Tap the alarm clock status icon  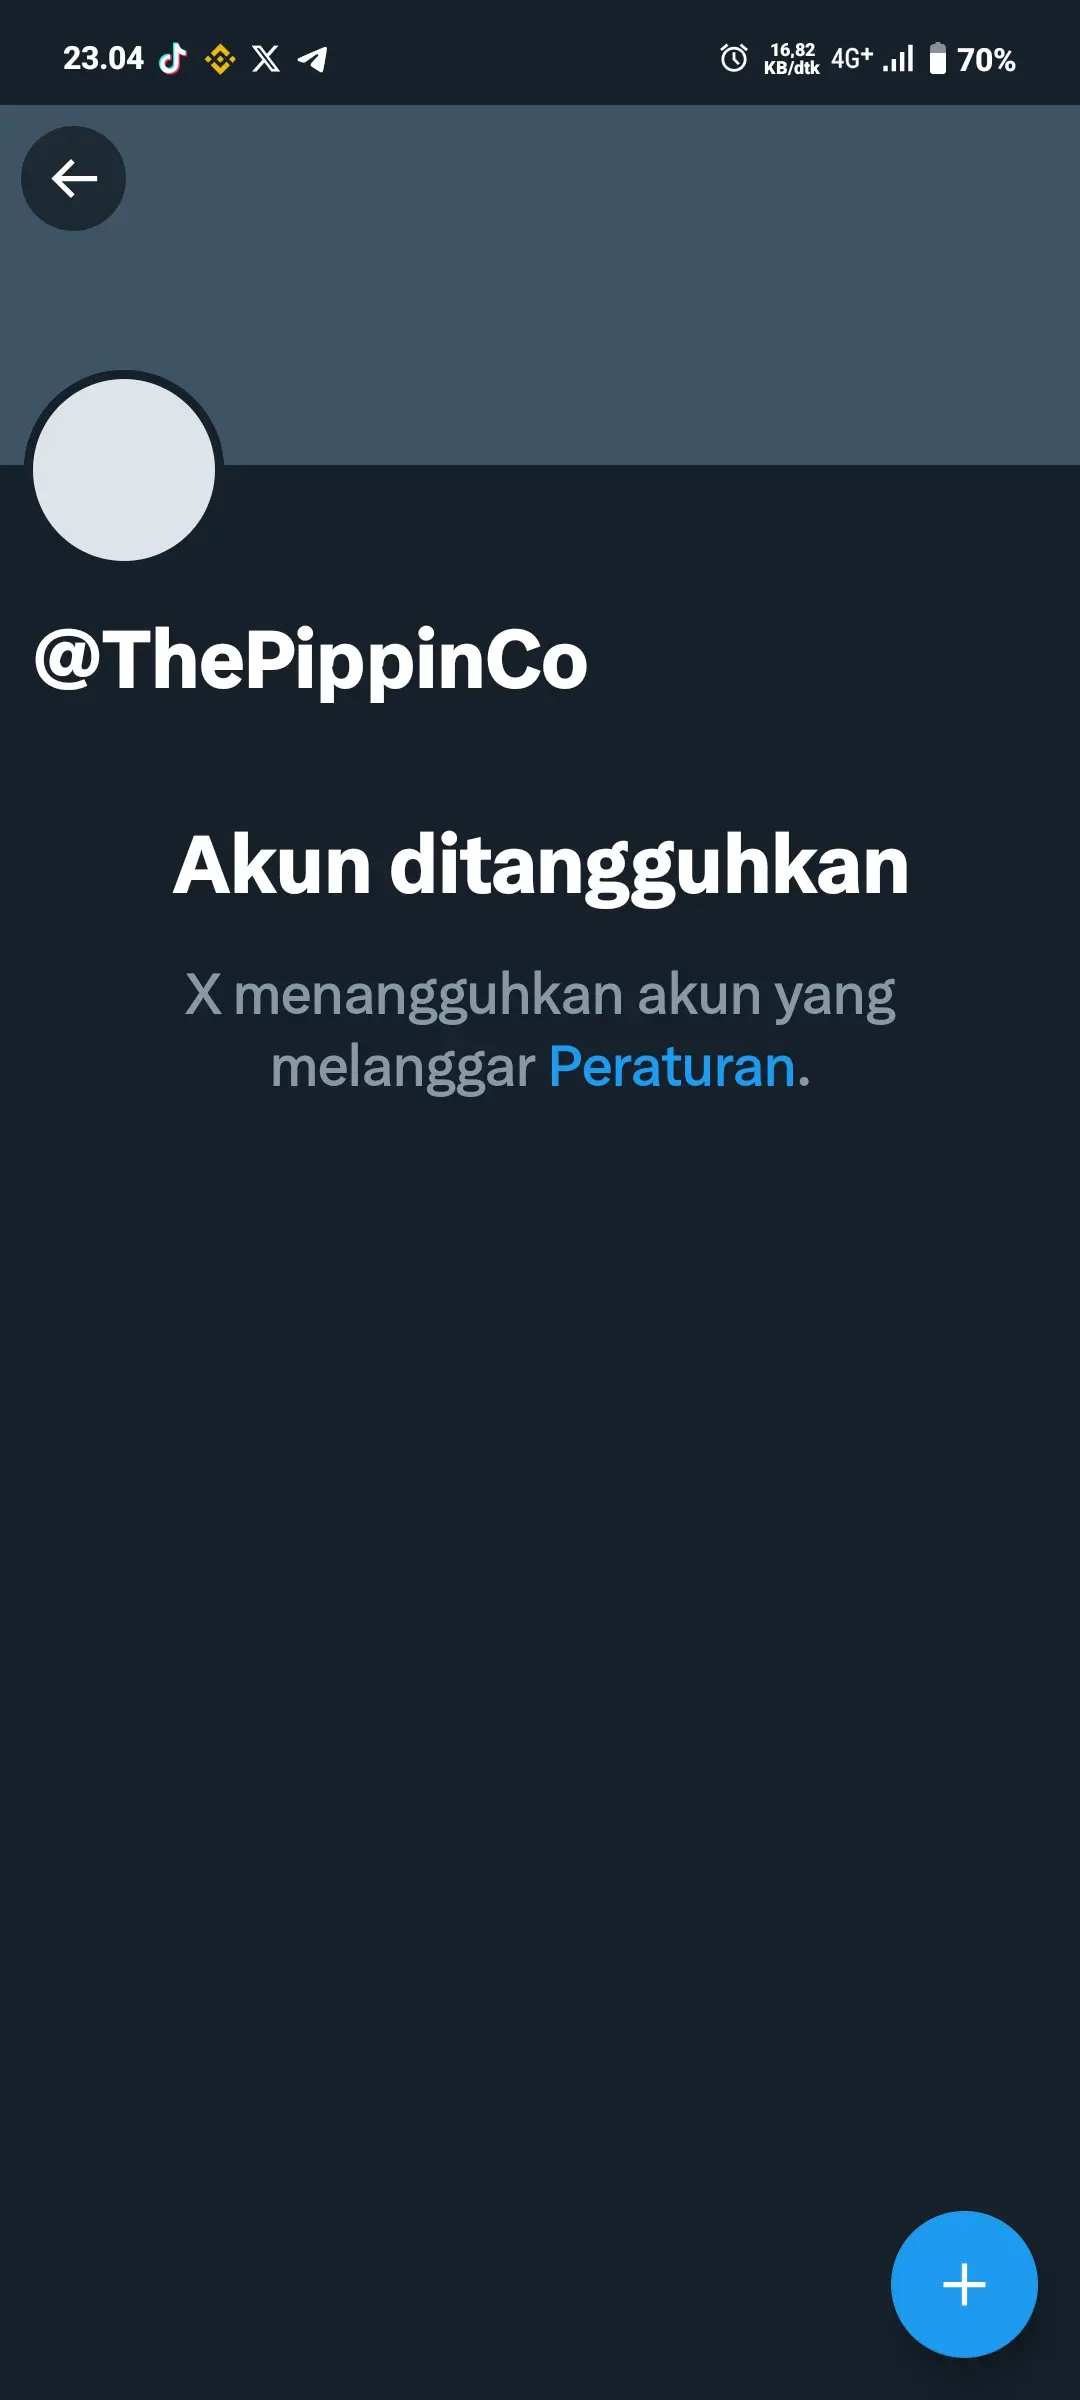click(734, 59)
